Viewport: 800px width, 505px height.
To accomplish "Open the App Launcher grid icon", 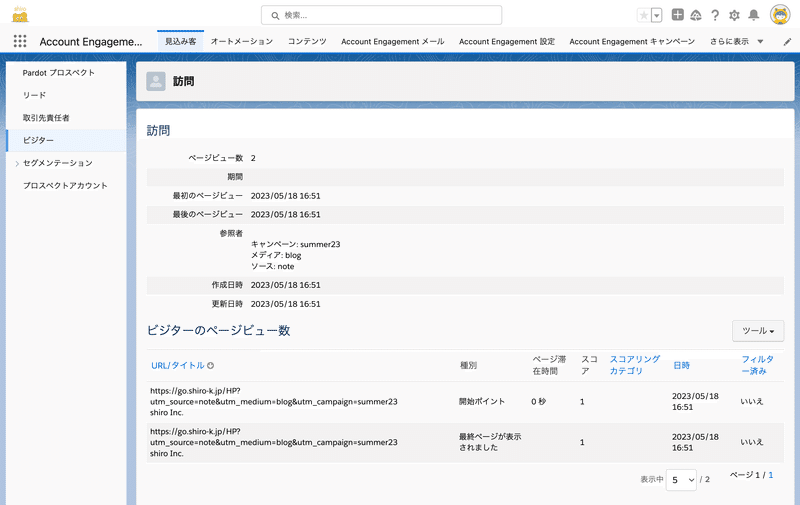I will click(20, 41).
